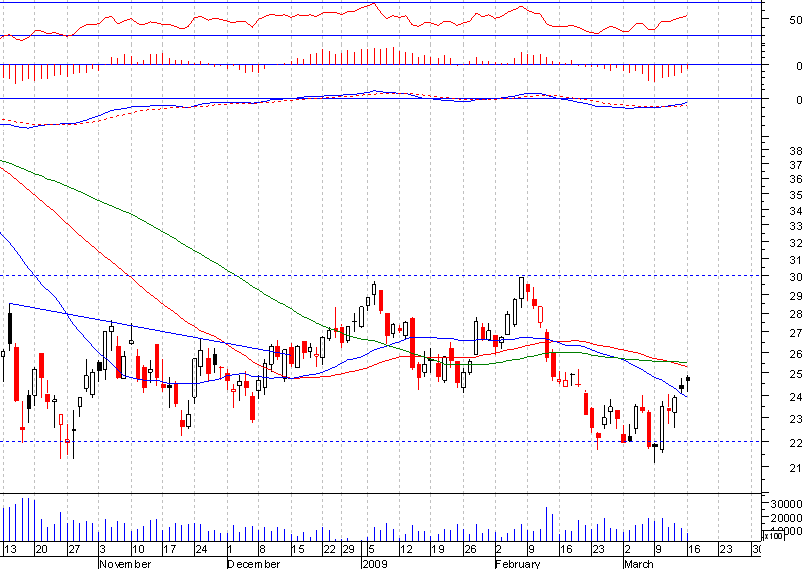Viewport: 806px width, 569px height.
Task: Click the price axis label 28
Action: (x=796, y=314)
